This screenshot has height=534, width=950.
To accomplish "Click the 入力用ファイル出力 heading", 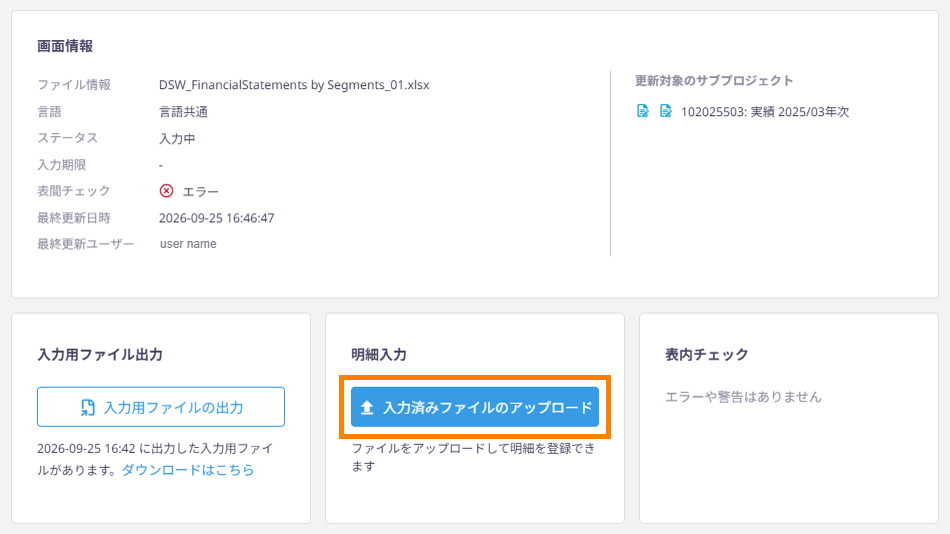I will pyautogui.click(x=100, y=355).
